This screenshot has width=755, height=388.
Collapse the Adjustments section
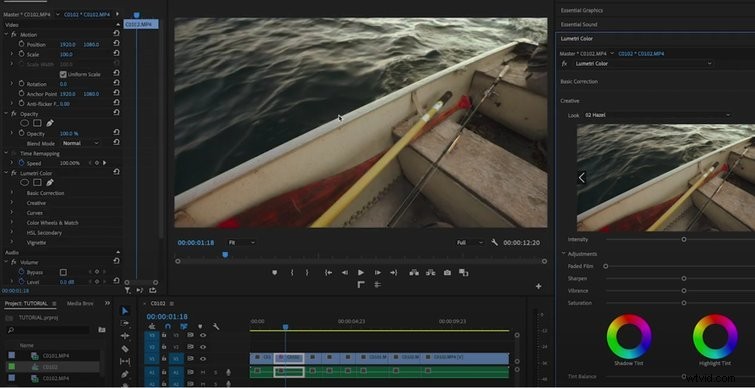point(563,254)
